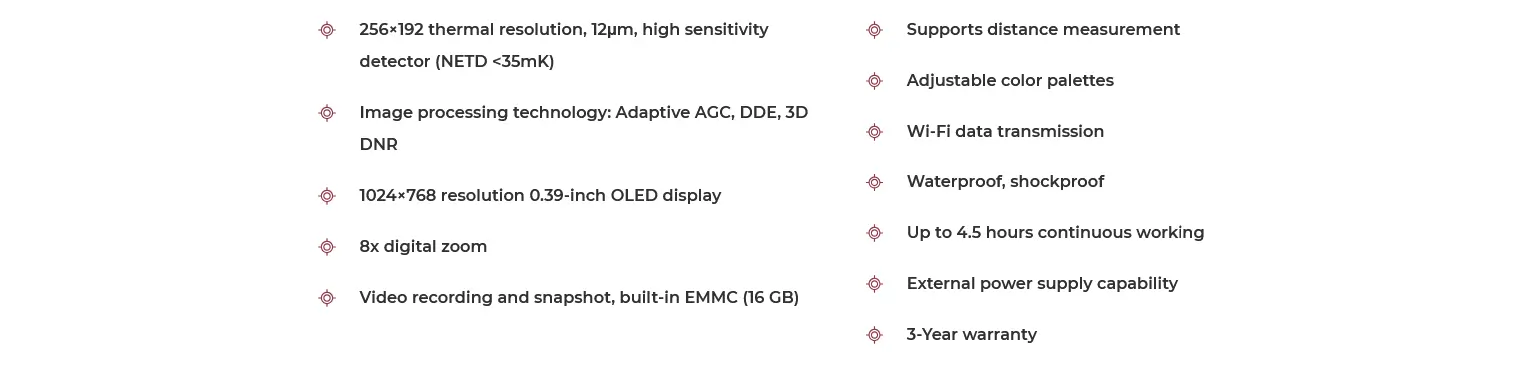The height and width of the screenshot is (366, 1534).
Task: Click crosshair icon next to Wi-Fi data transmission
Action: 874,132
